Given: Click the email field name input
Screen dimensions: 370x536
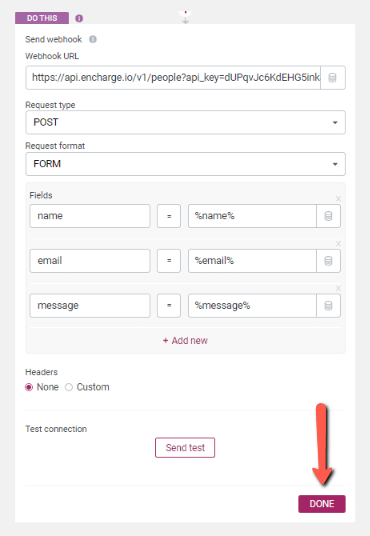Looking at the screenshot, I should [x=90, y=261].
